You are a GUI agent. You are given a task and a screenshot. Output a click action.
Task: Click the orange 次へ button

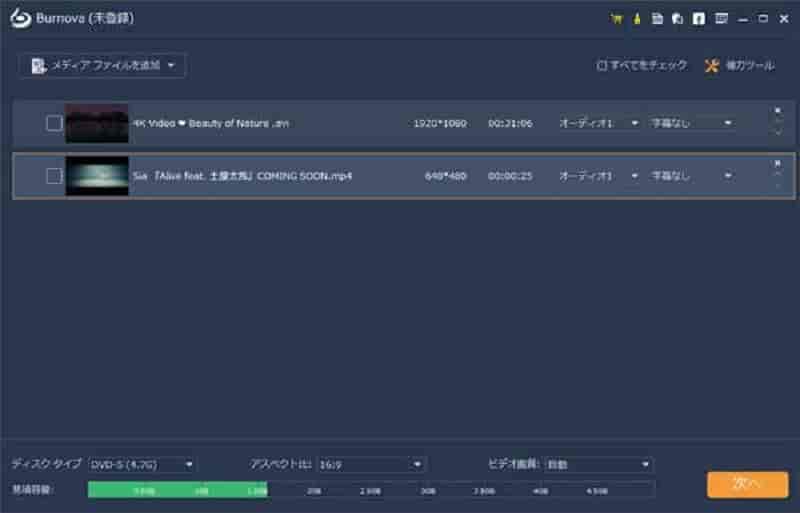[x=747, y=485]
